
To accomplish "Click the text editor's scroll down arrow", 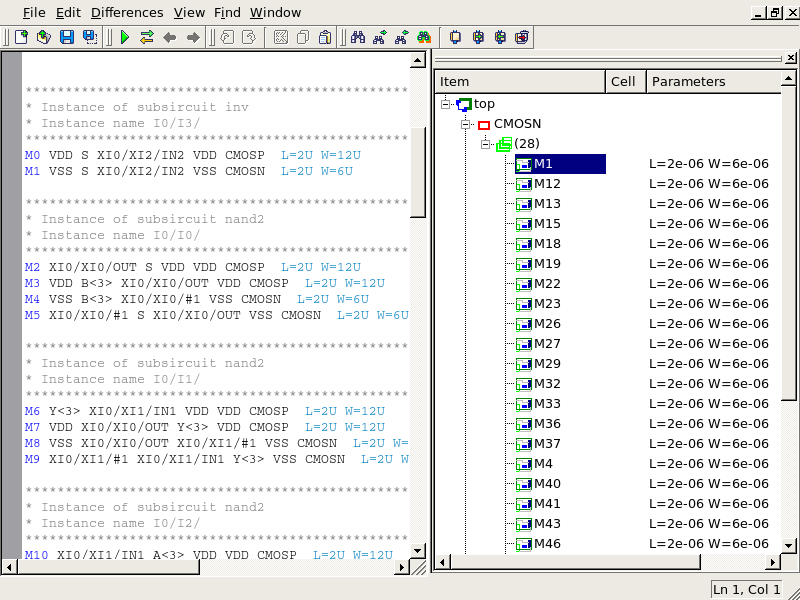I will coord(418,553).
